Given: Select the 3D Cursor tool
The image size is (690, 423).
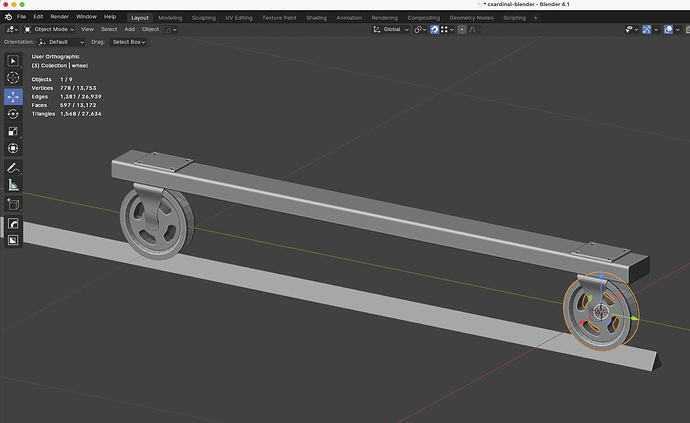Looking at the screenshot, I should coord(13,78).
